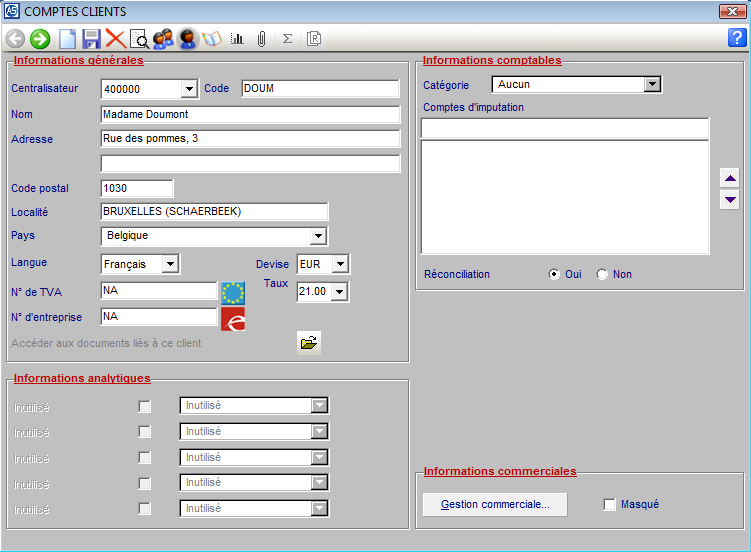Open the blue help question mark icon

(737, 38)
